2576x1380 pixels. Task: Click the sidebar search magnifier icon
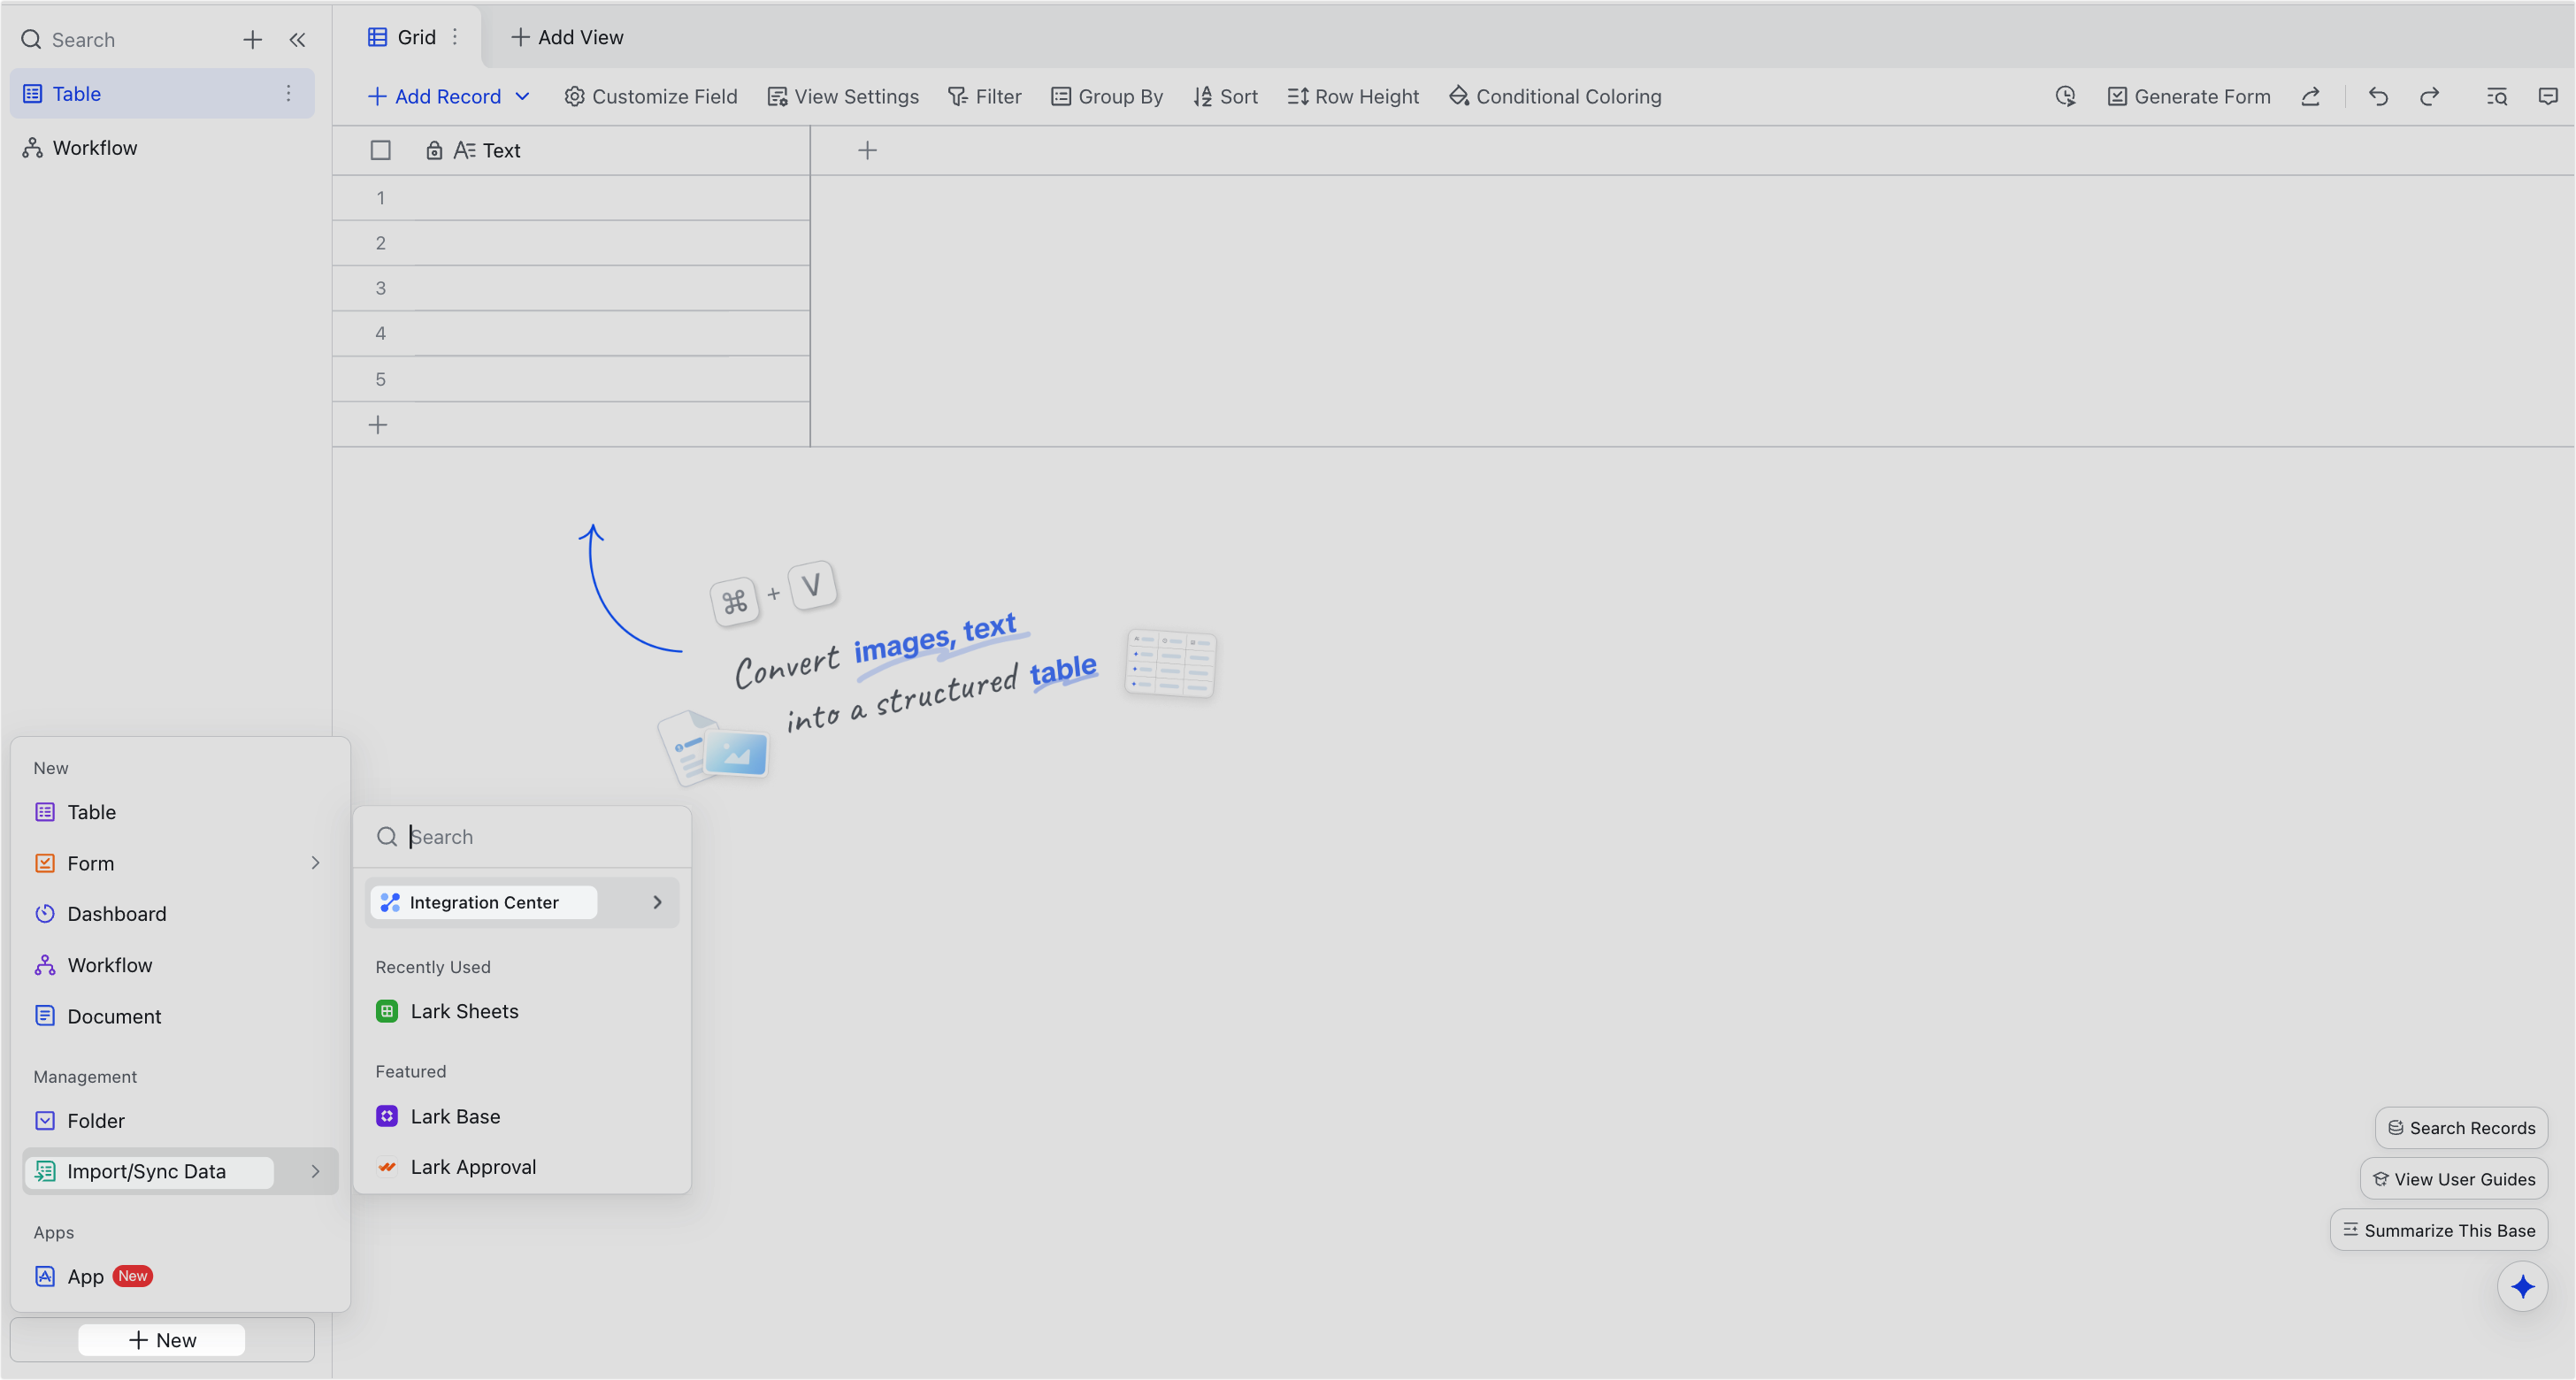[x=32, y=40]
